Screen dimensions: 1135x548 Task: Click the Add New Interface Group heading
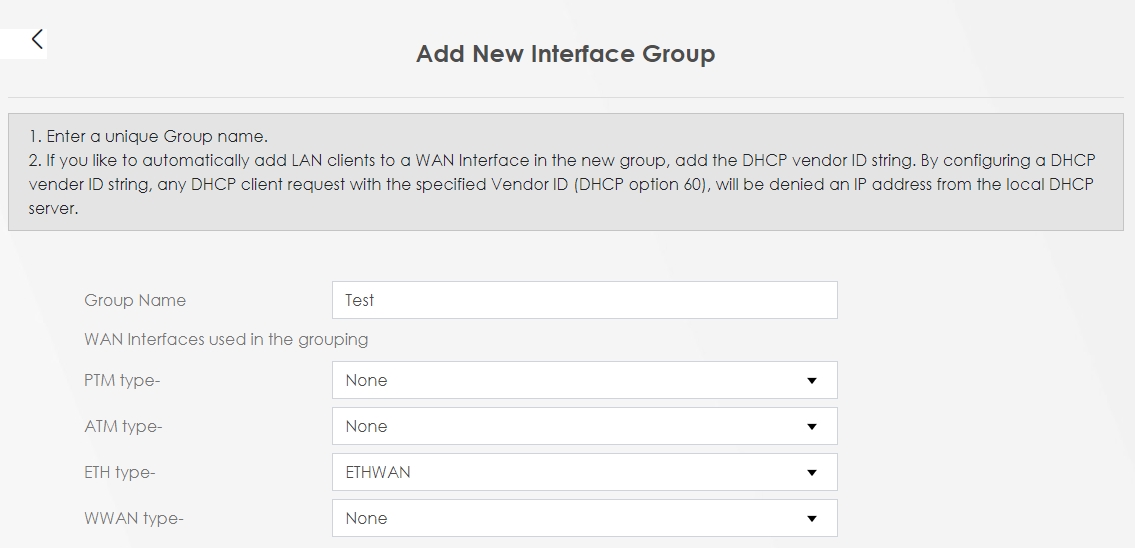(x=565, y=54)
